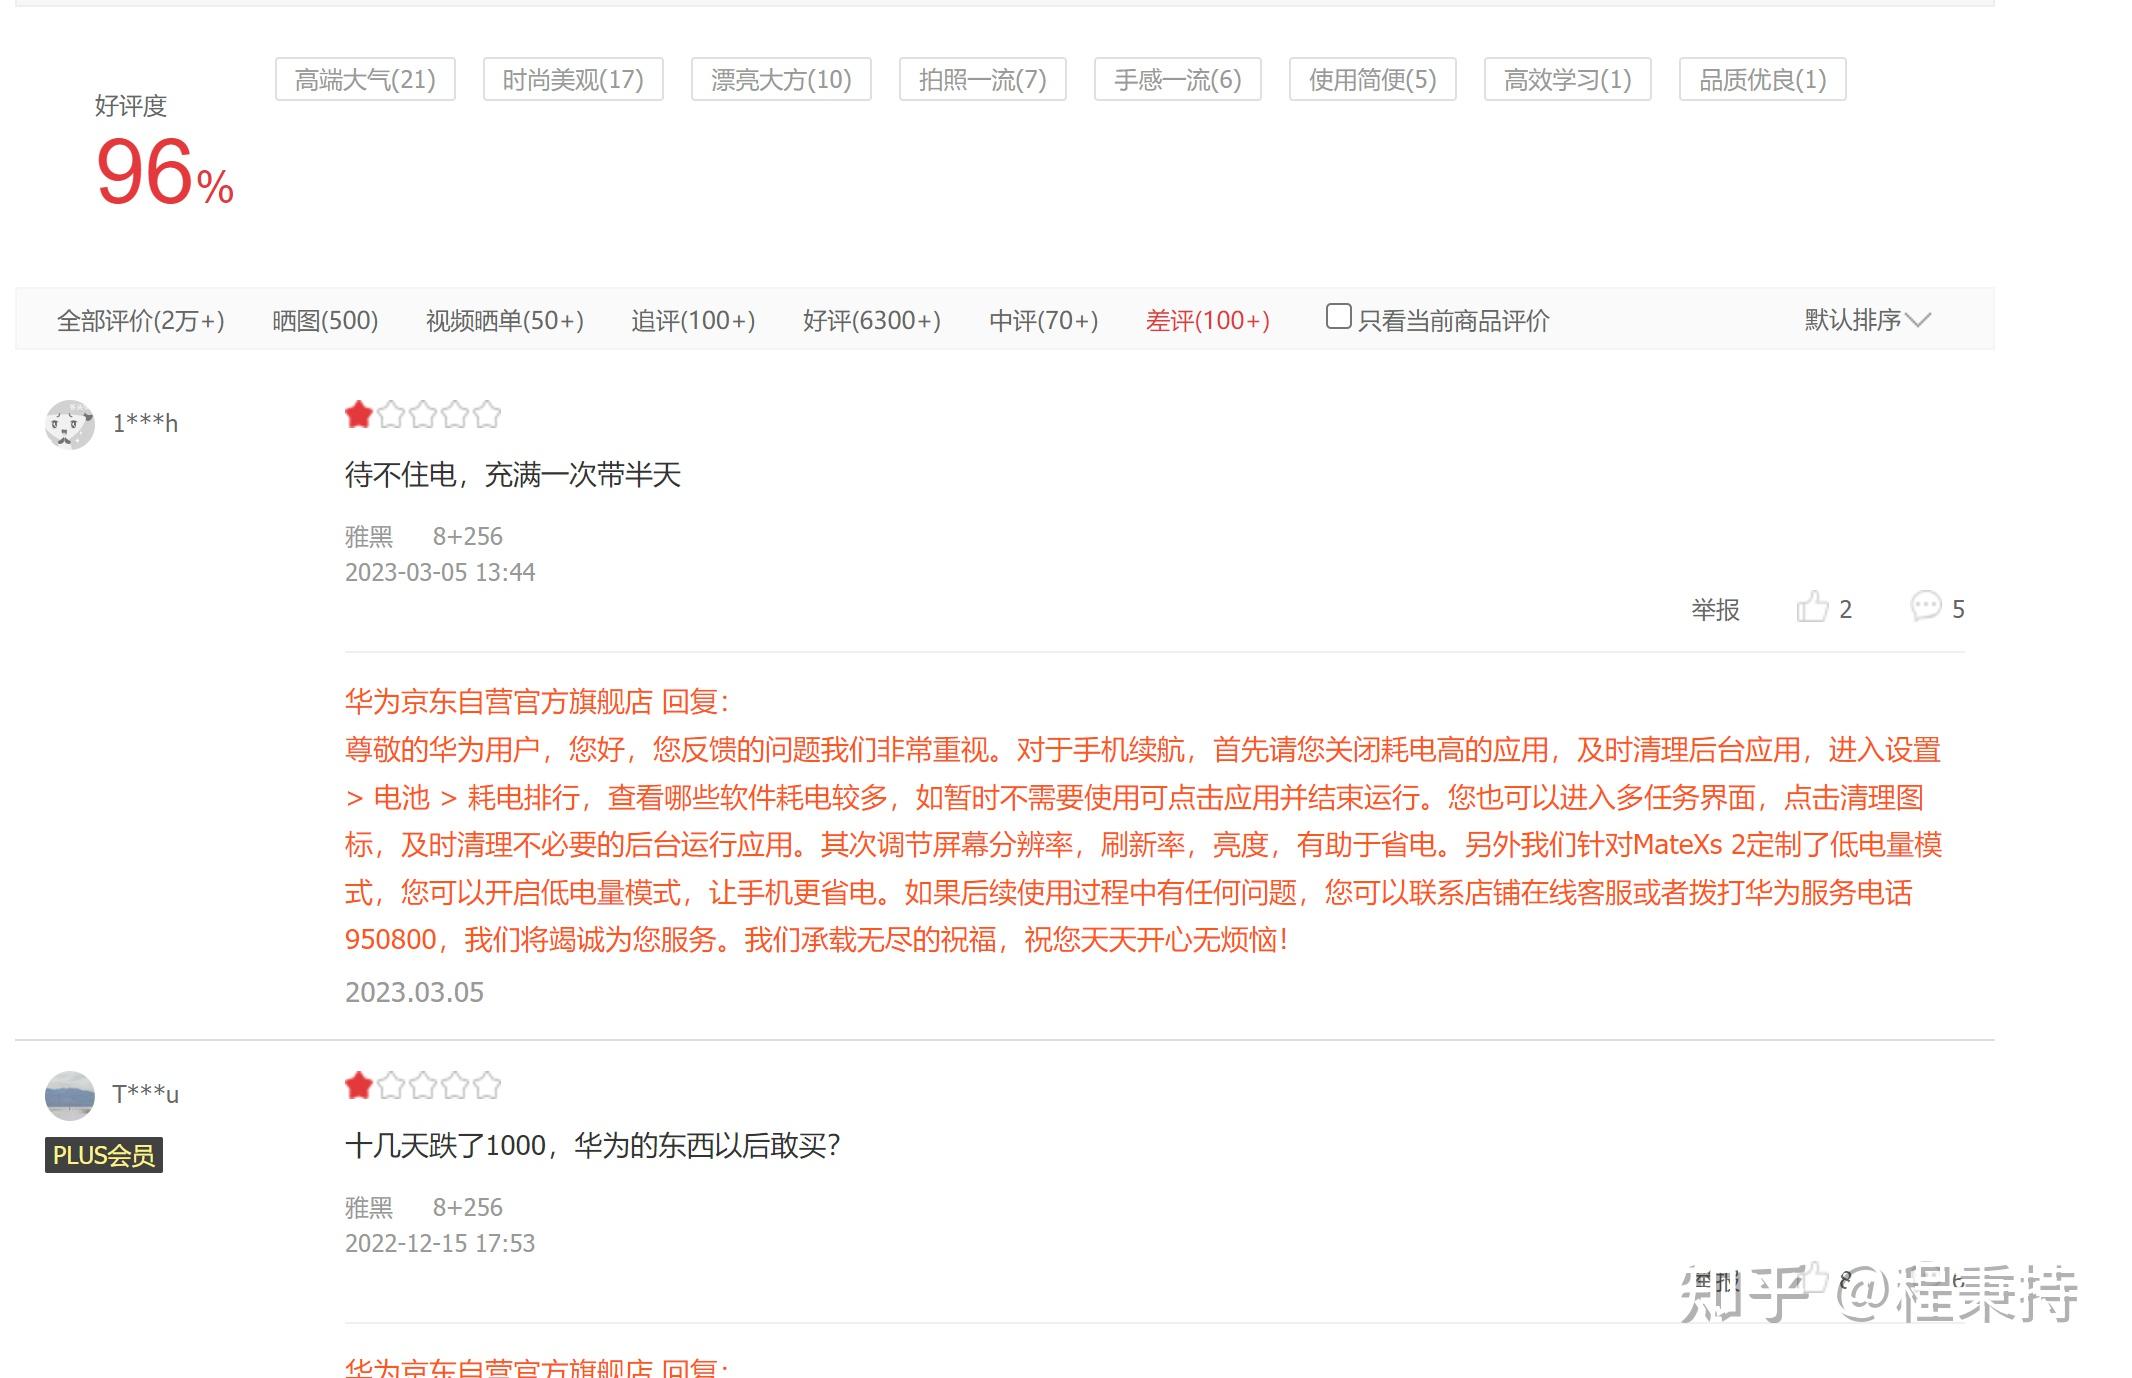
Task: Filter by tag 时尚美观(17)
Action: point(573,79)
